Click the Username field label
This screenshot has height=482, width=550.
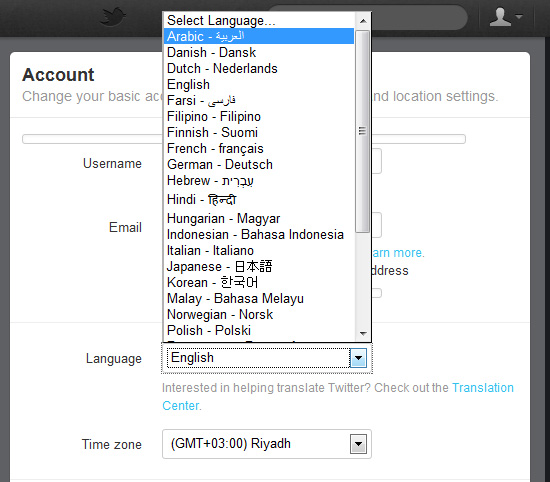click(x=112, y=163)
